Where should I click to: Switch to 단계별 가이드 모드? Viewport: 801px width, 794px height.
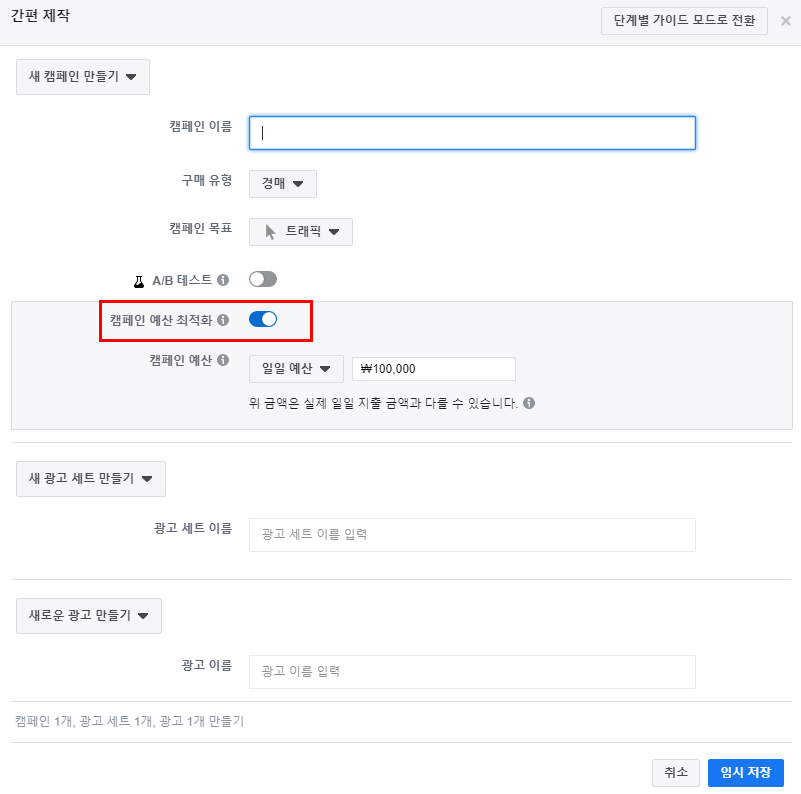pyautogui.click(x=684, y=21)
